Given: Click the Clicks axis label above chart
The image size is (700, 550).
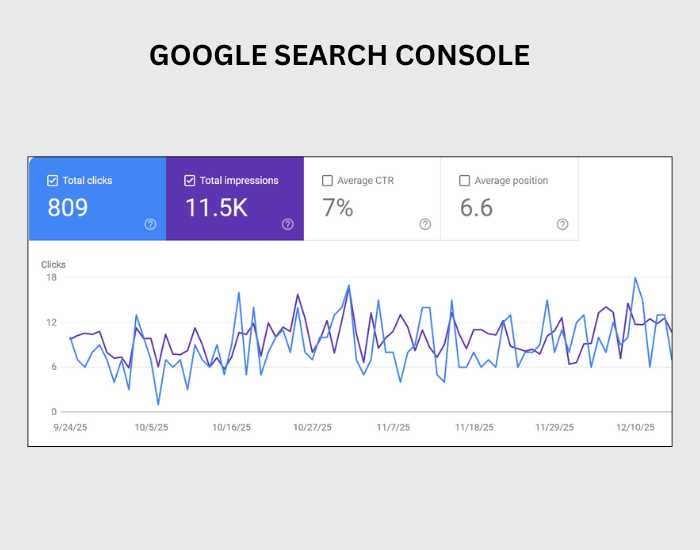Looking at the screenshot, I should [53, 265].
